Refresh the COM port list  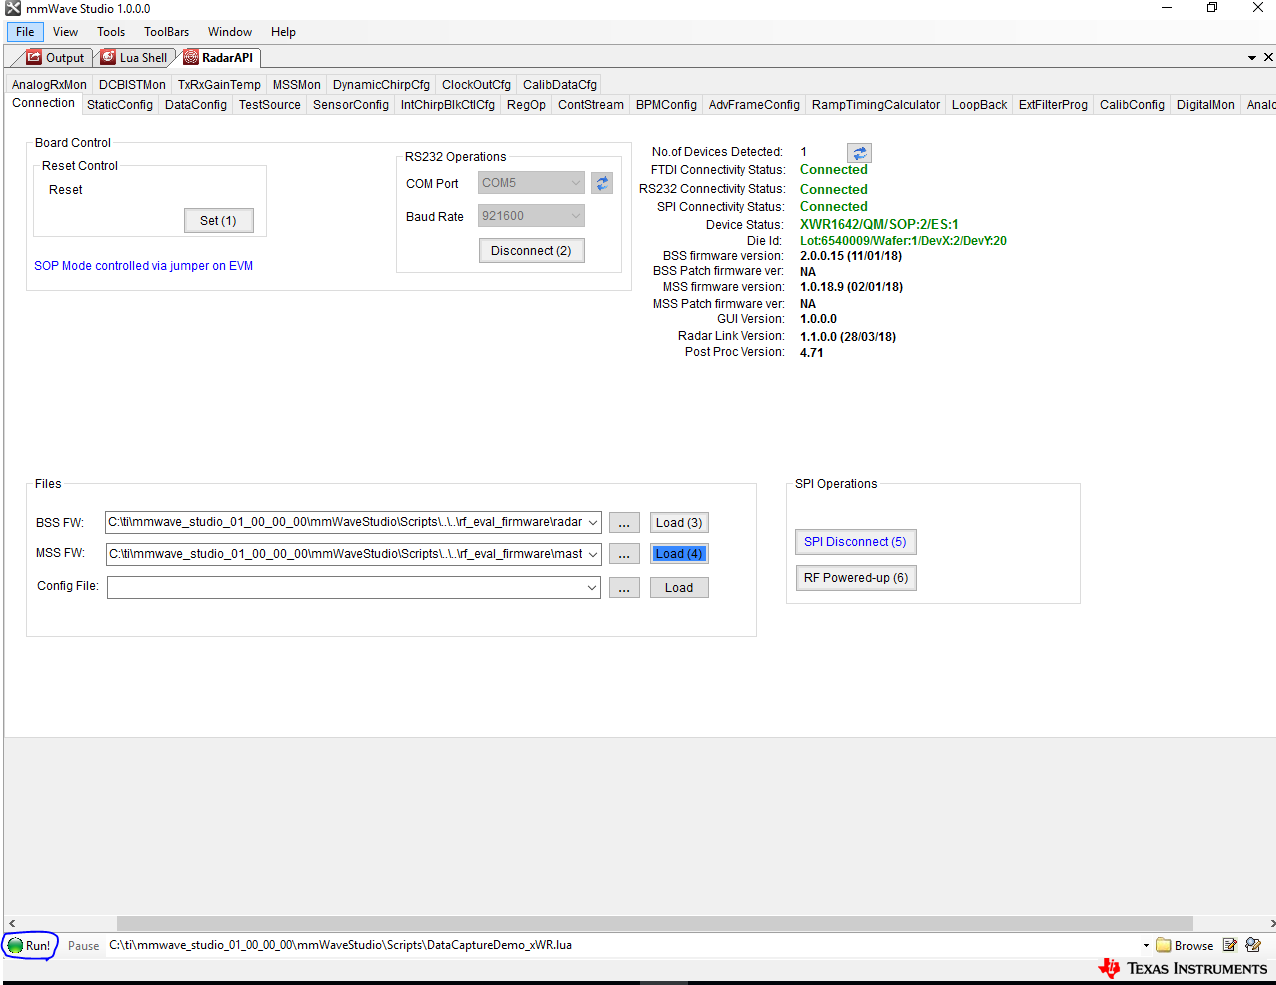602,183
